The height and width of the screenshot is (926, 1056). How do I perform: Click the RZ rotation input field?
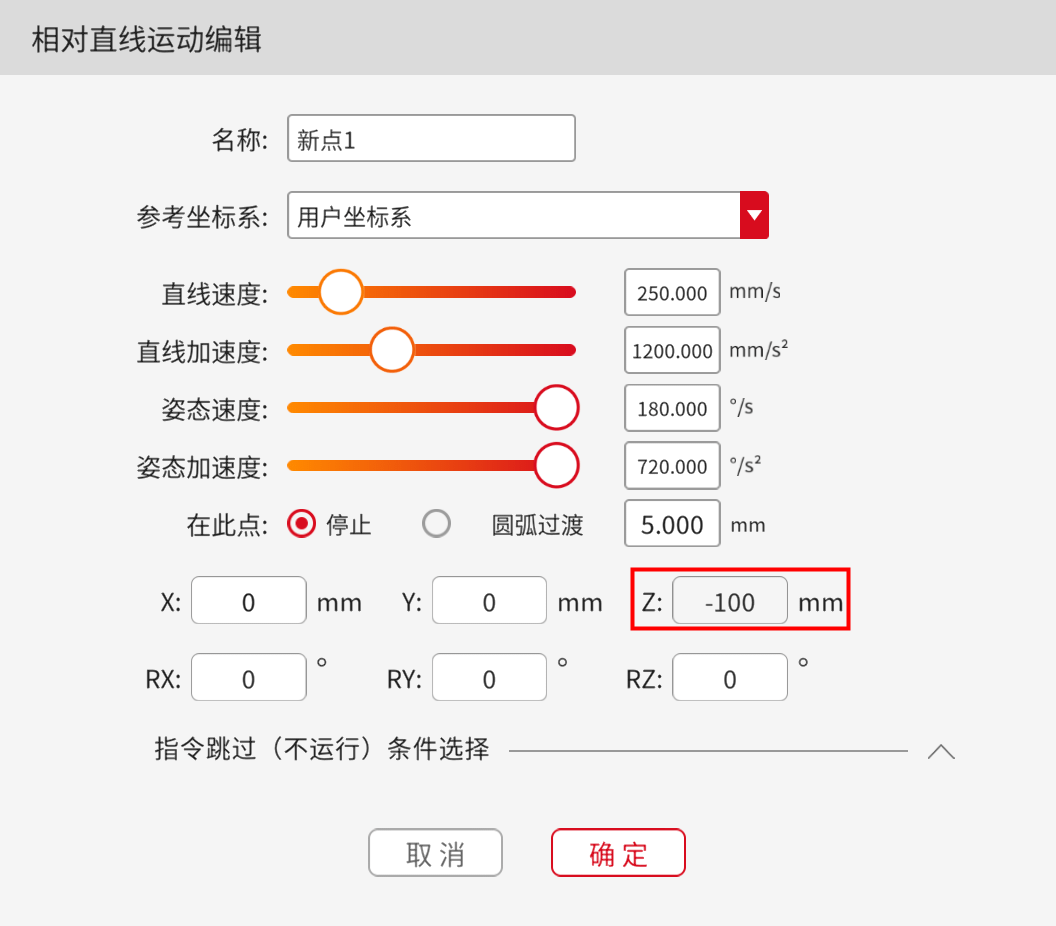[x=729, y=678]
